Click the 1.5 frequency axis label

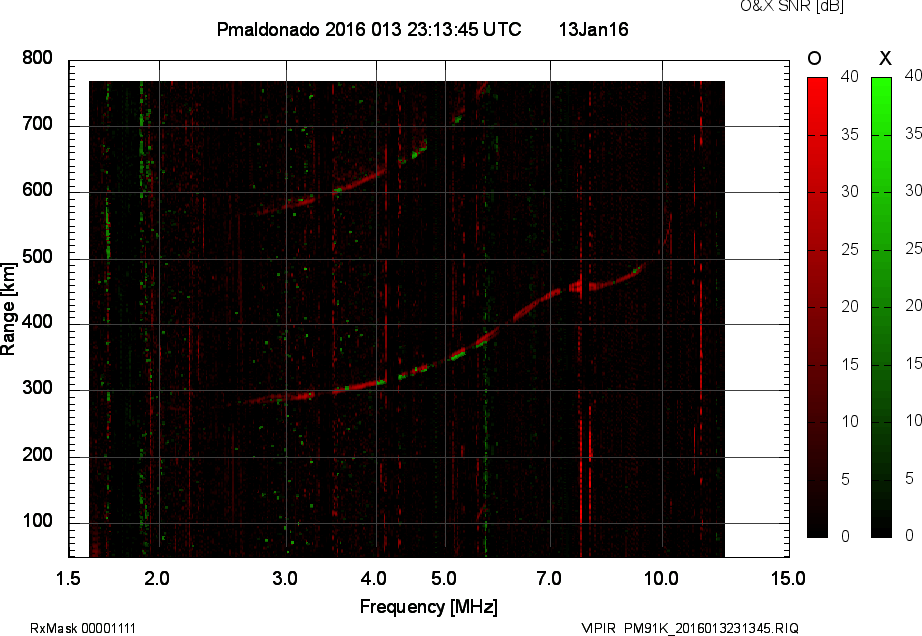click(68, 579)
